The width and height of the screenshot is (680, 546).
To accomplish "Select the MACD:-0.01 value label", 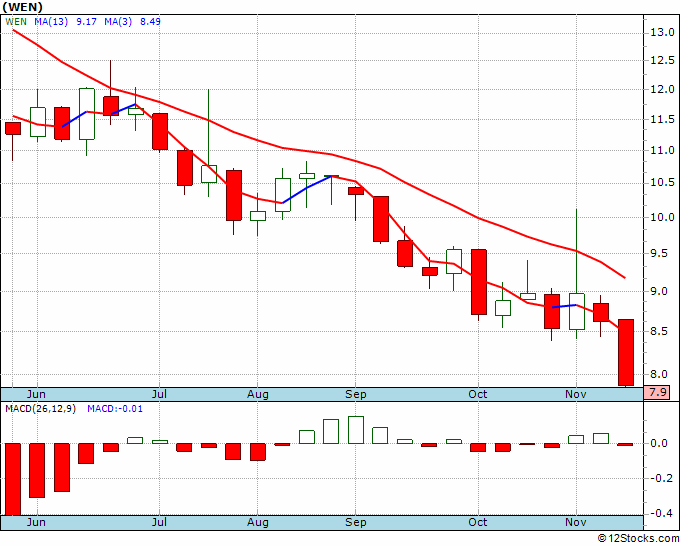I will coord(115,409).
